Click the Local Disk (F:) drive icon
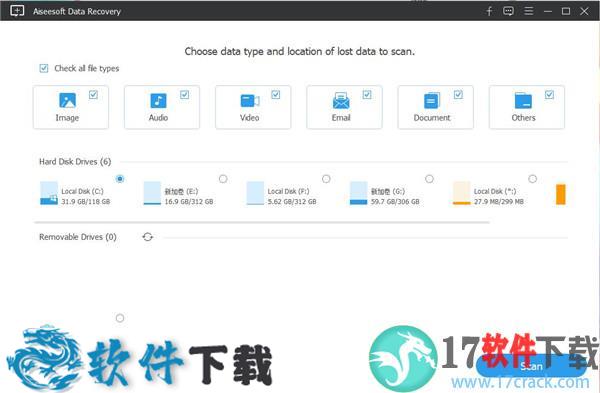 [255, 193]
